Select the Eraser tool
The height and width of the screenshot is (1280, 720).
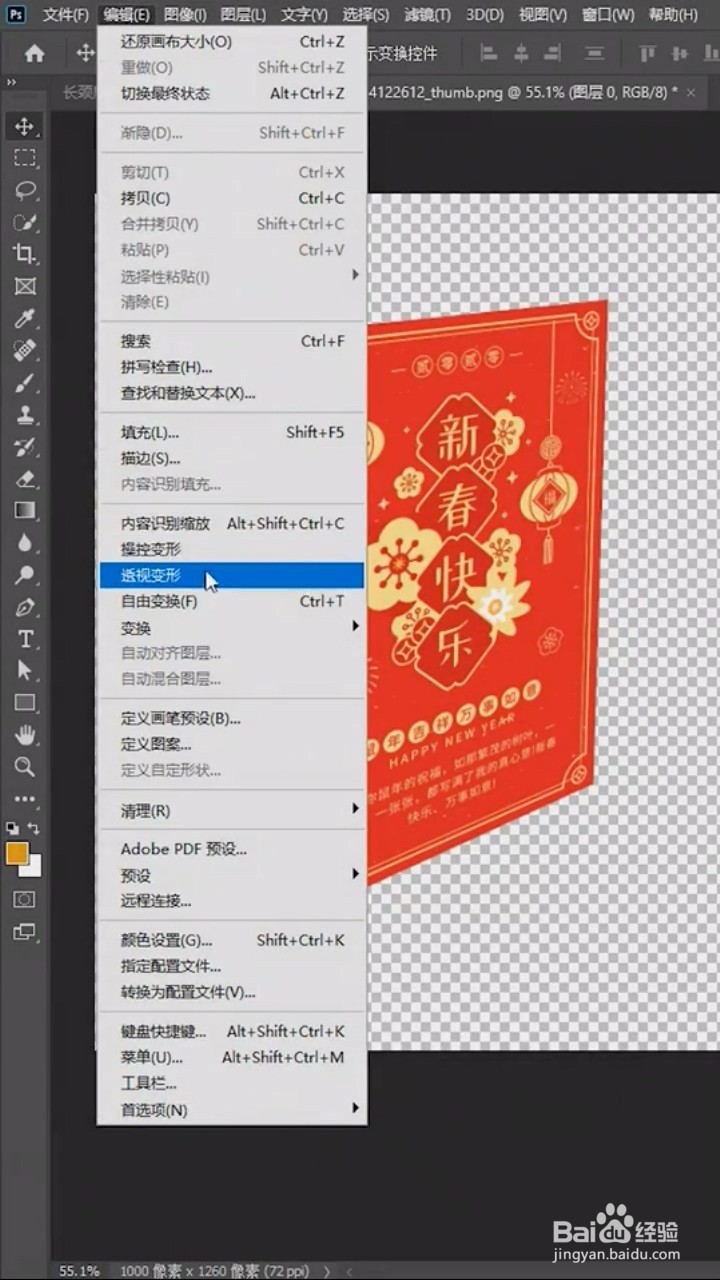click(x=25, y=478)
